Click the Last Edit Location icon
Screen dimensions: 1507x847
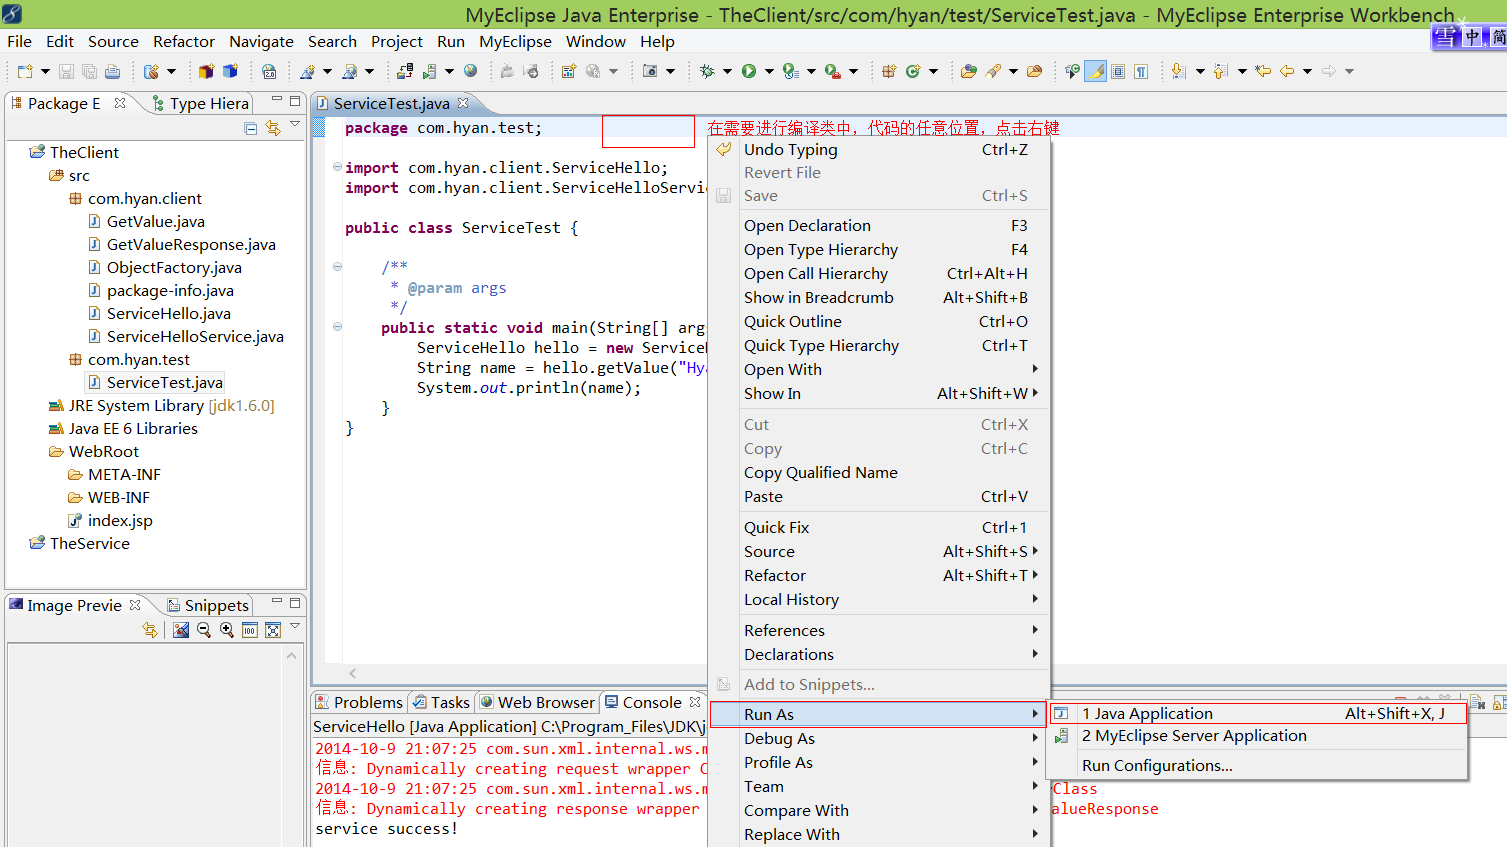click(x=1263, y=71)
